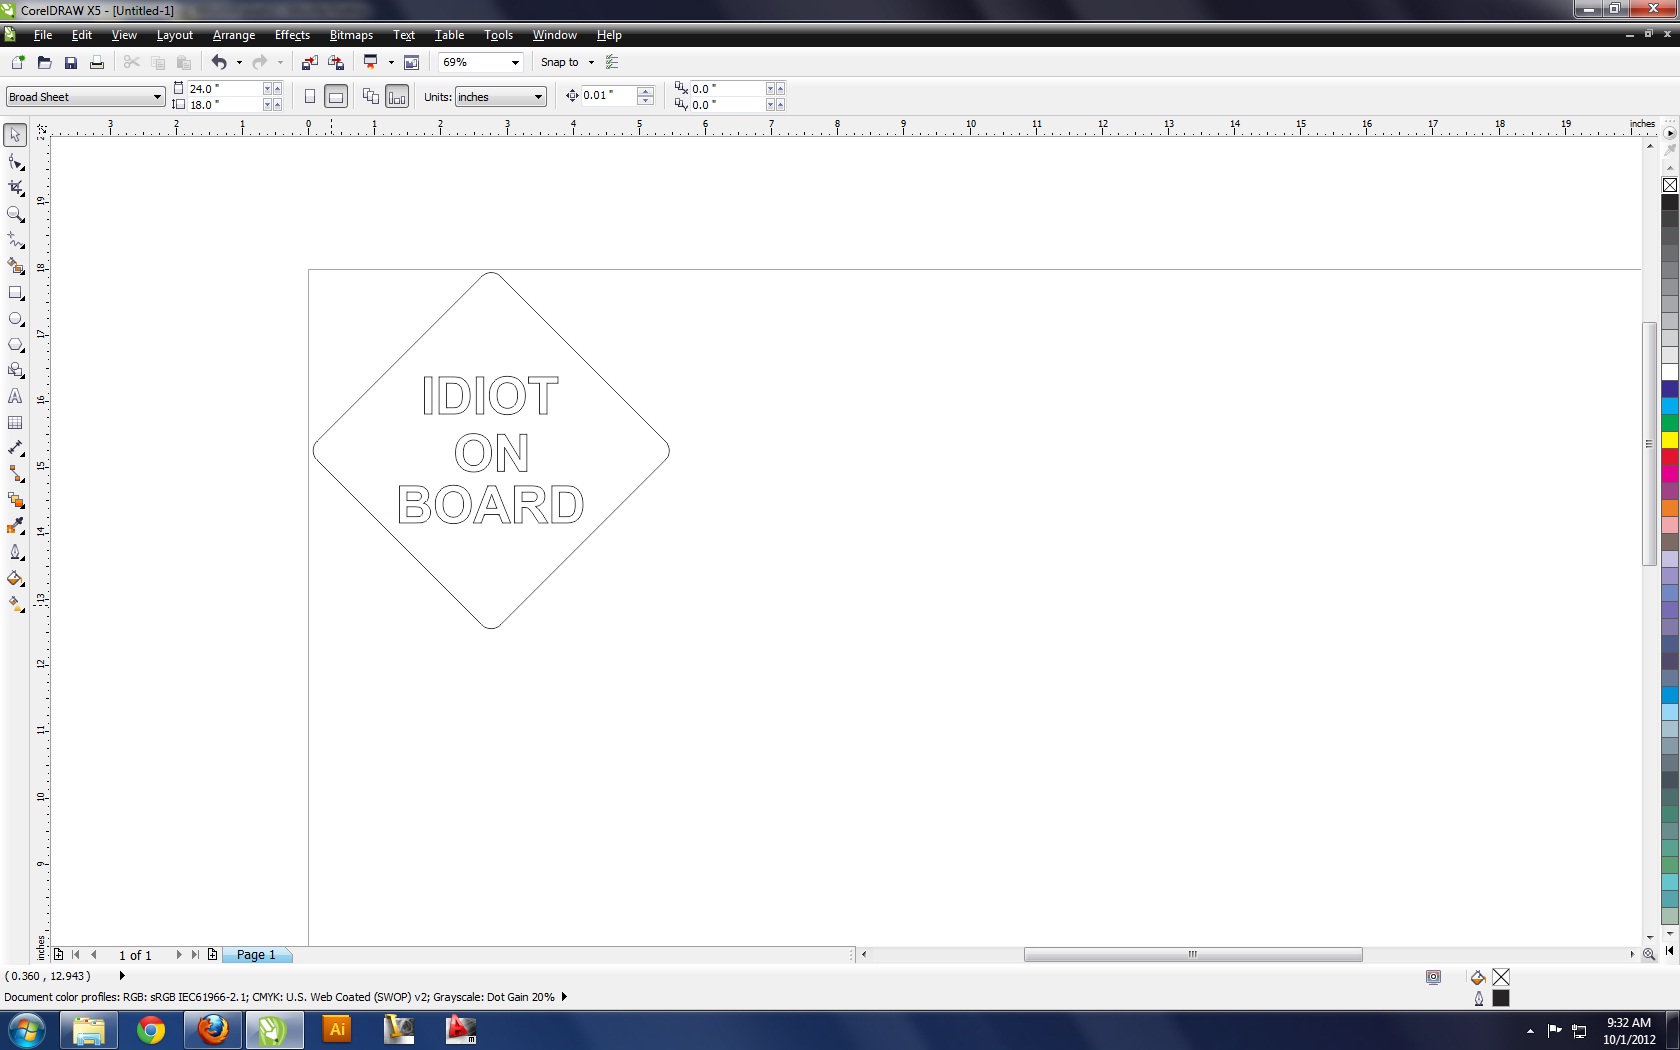The image size is (1680, 1050).
Task: Go to the first page in navigator
Action: [76, 955]
